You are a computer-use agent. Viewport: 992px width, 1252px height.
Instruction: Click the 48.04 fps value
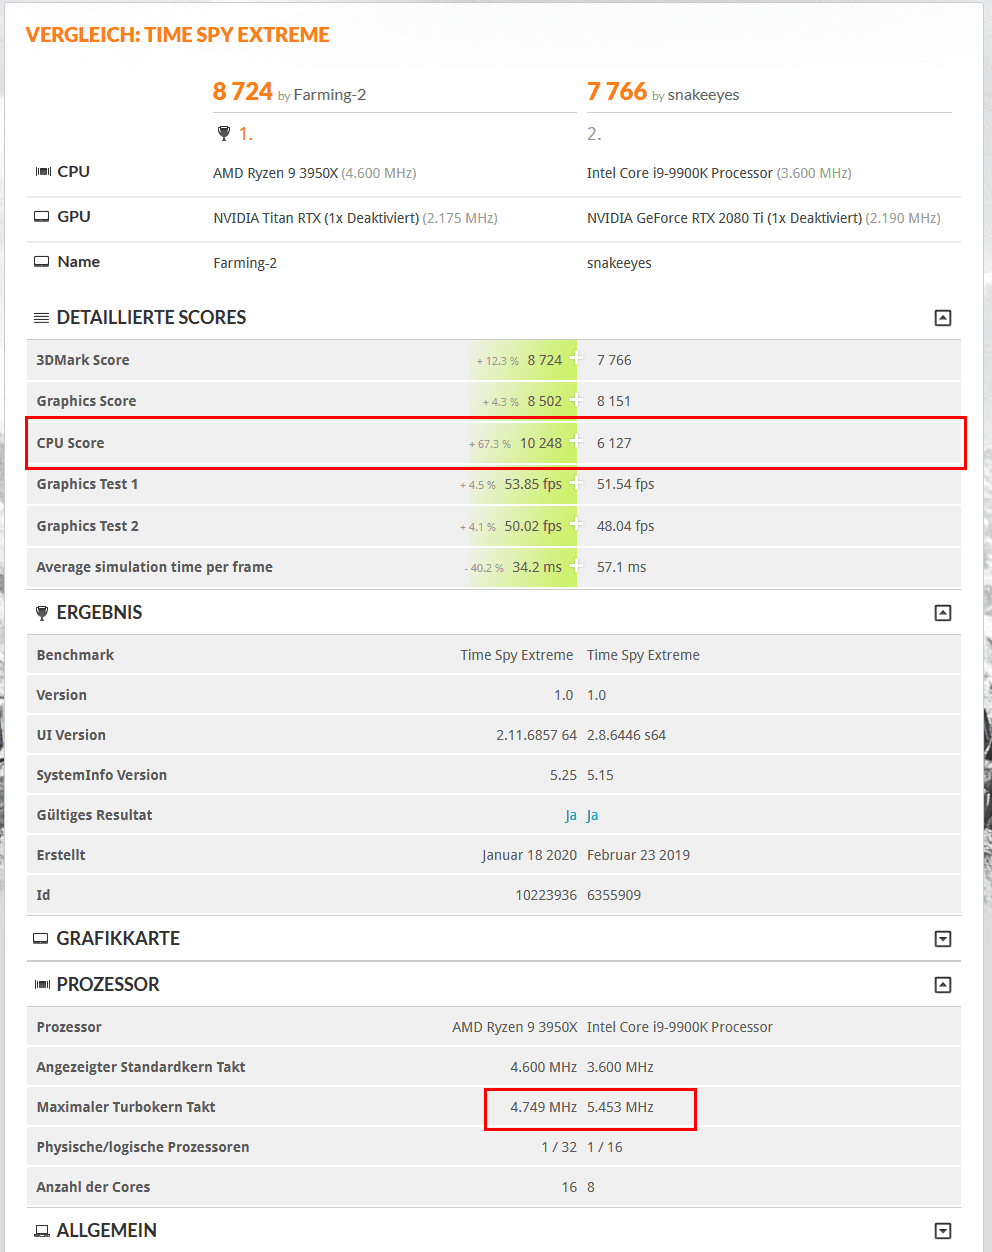(626, 526)
